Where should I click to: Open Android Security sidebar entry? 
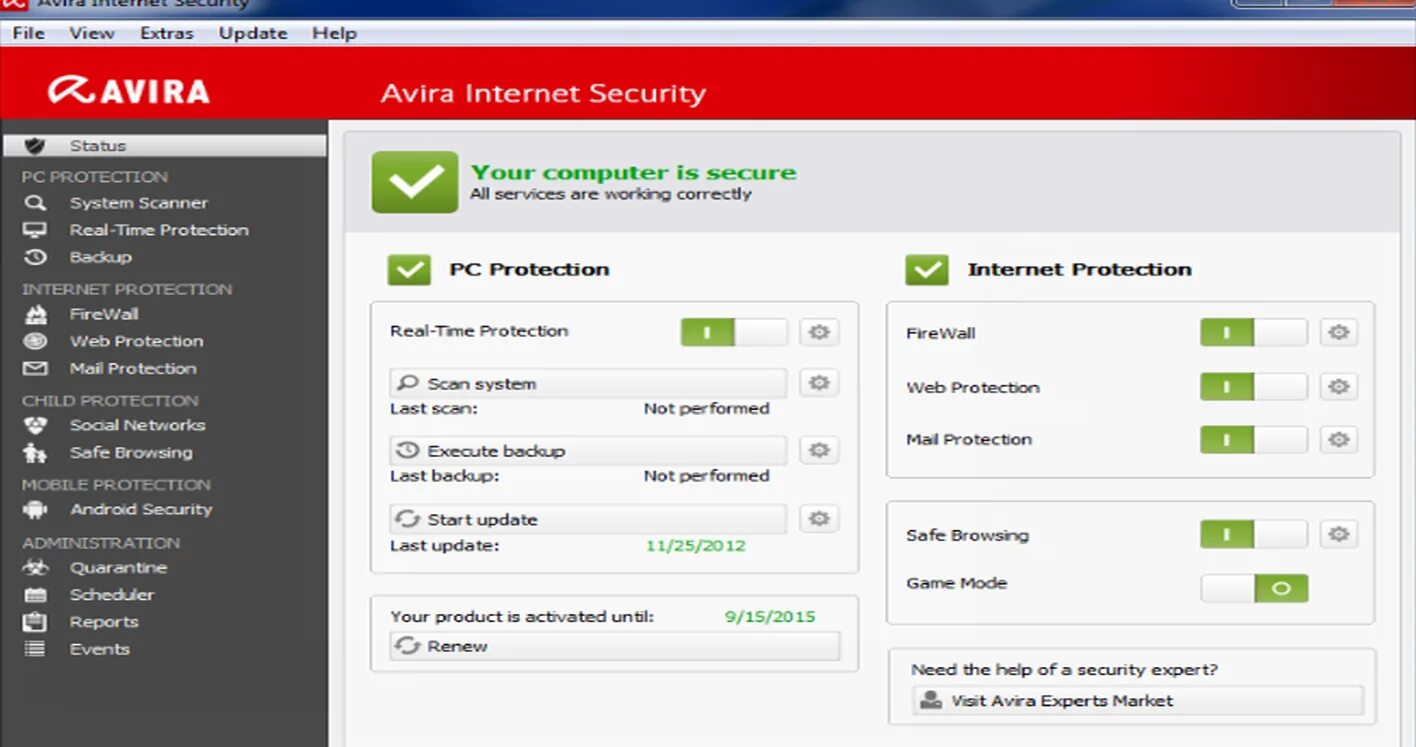tap(141, 509)
